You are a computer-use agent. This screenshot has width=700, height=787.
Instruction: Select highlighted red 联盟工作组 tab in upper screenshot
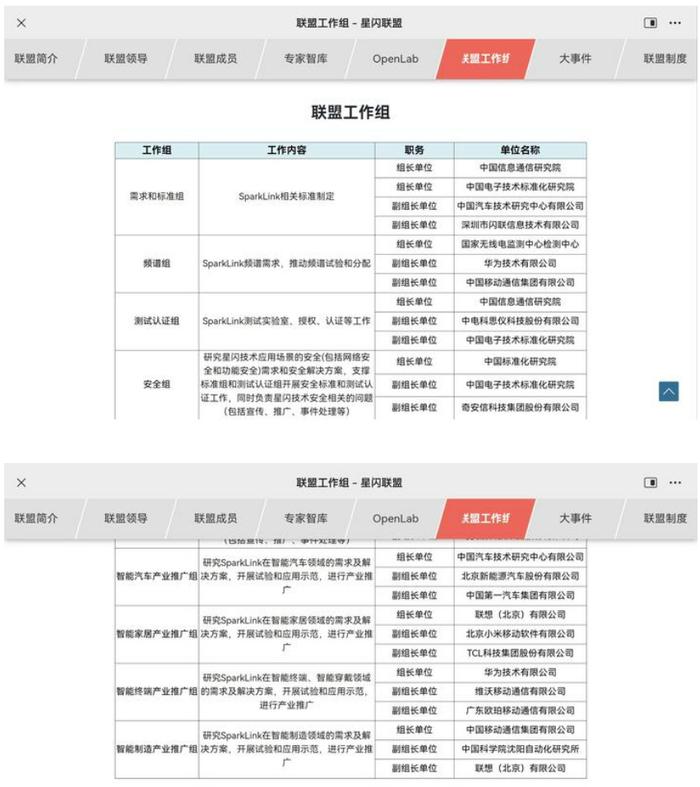[x=485, y=59]
